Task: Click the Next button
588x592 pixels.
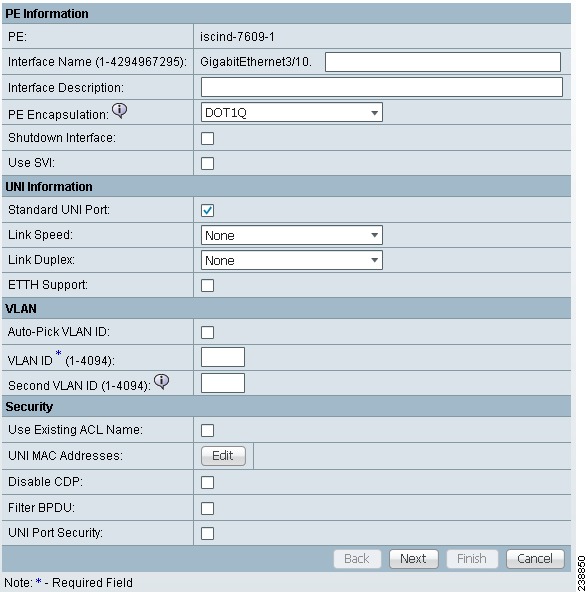Action: coord(414,558)
